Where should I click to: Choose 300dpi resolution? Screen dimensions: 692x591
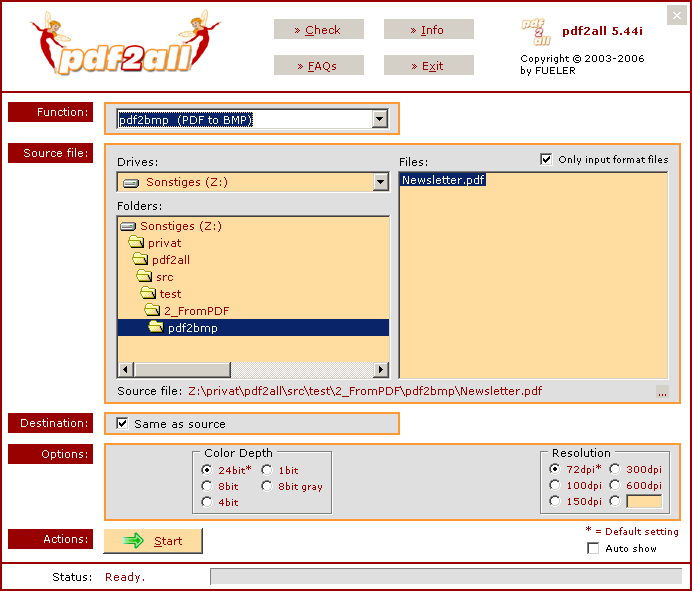click(x=615, y=469)
